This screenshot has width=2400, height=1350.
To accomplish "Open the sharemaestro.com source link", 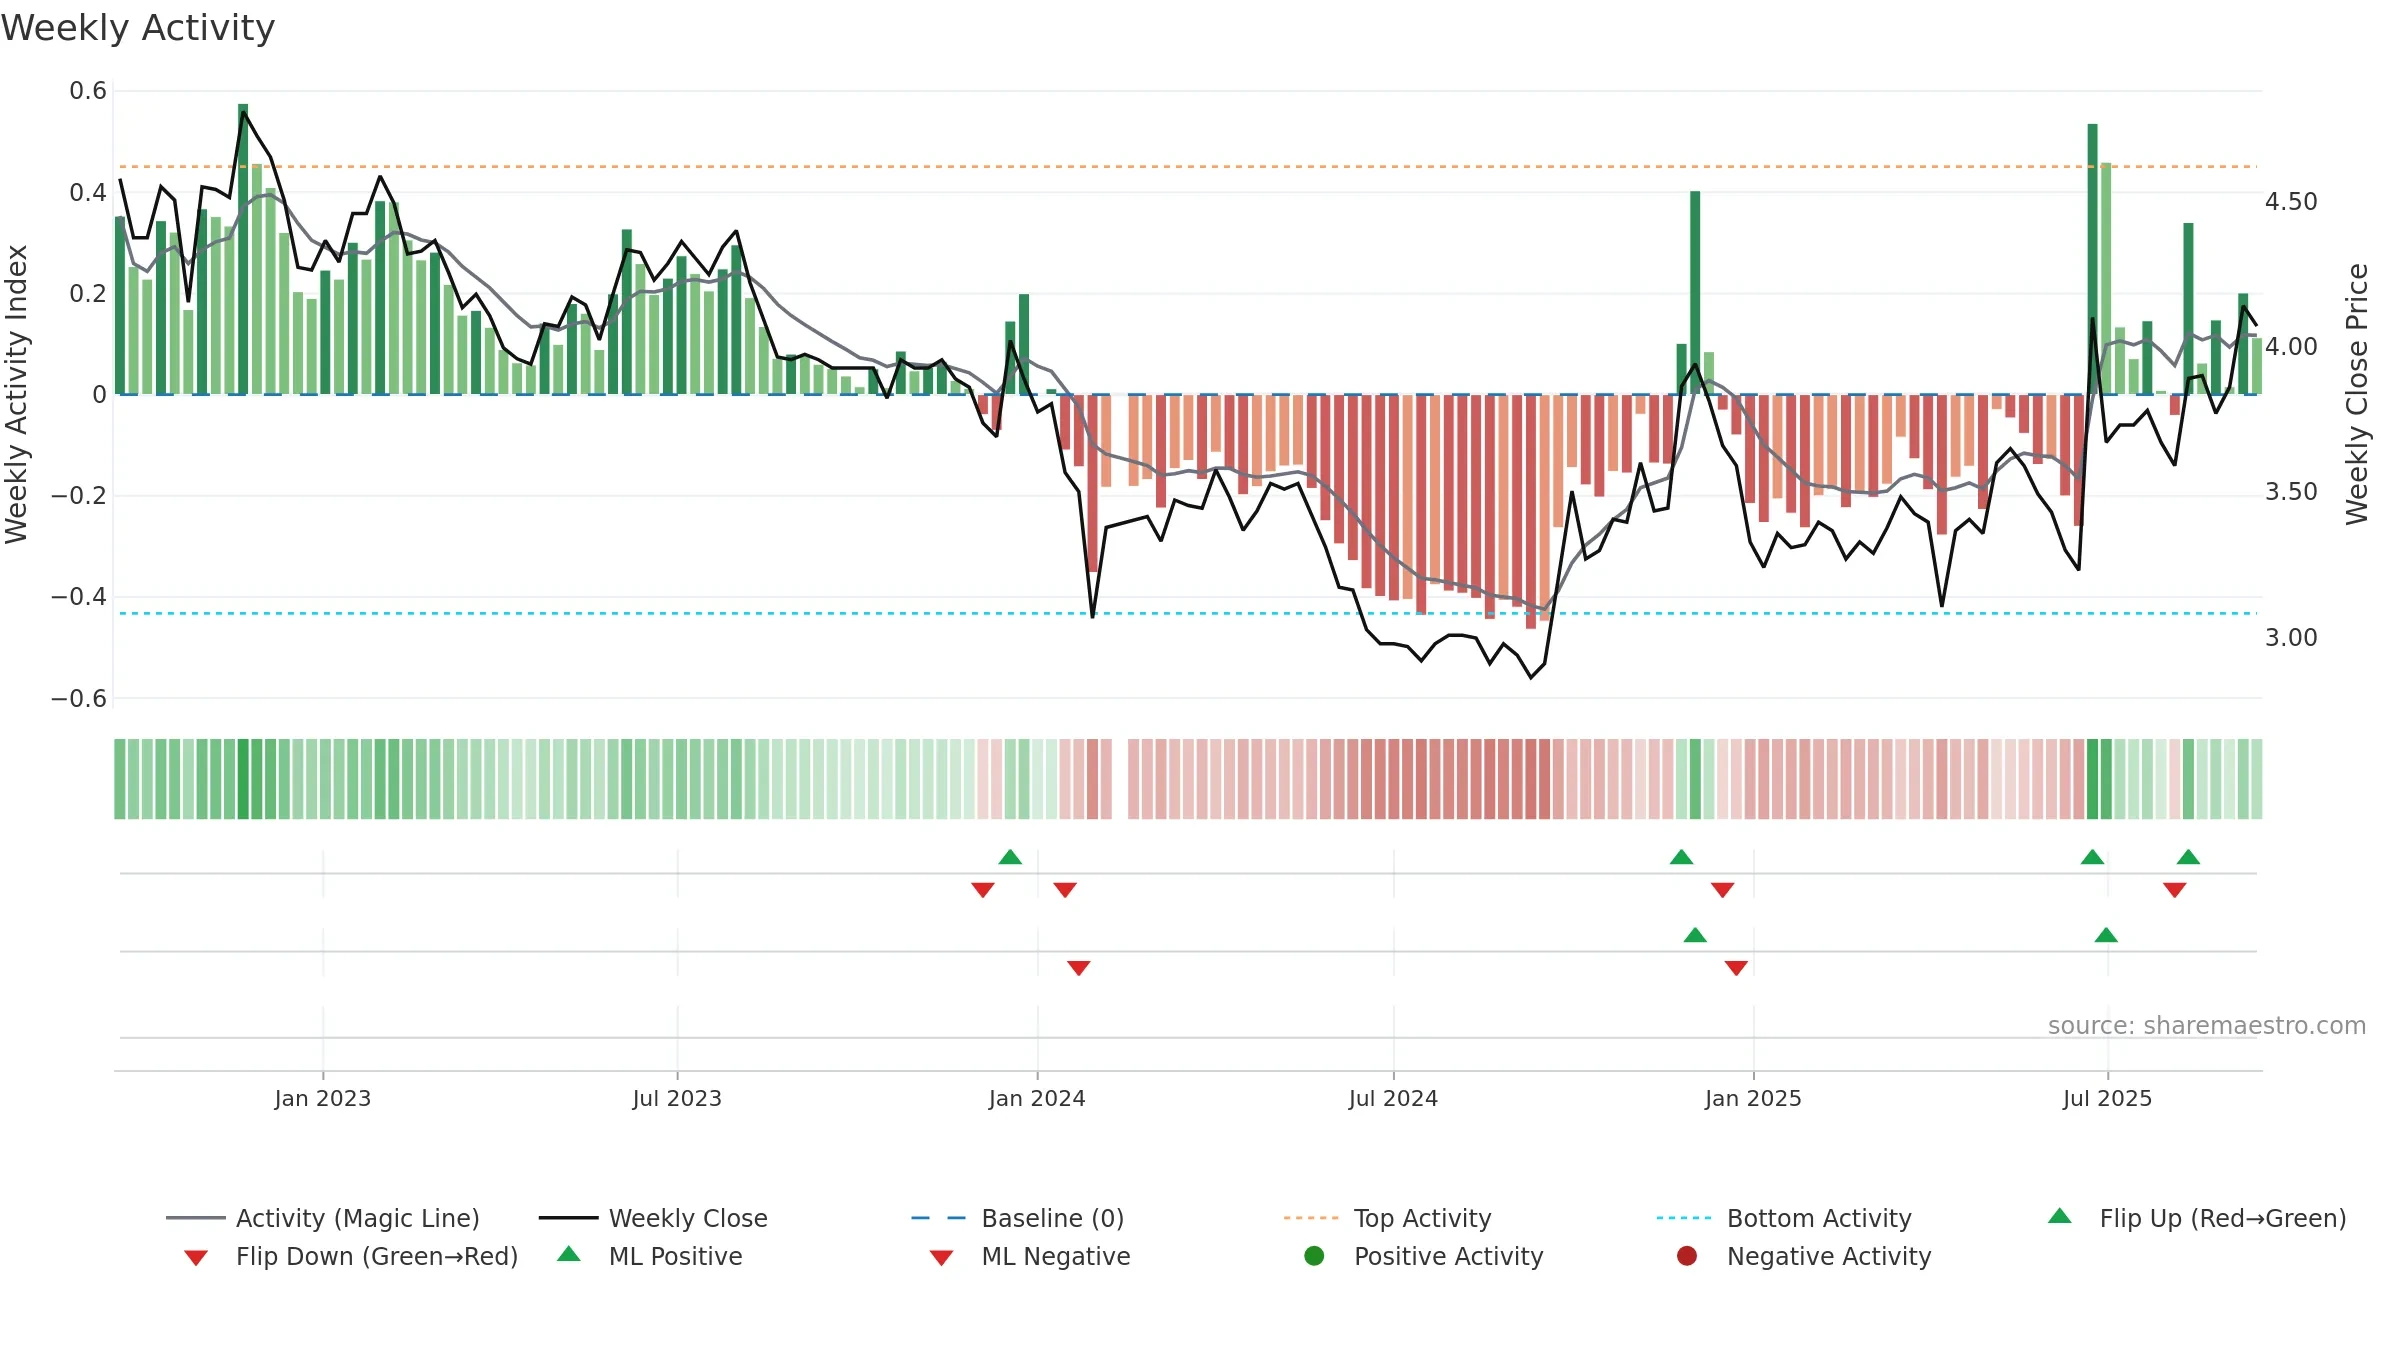I will (x=2206, y=1025).
